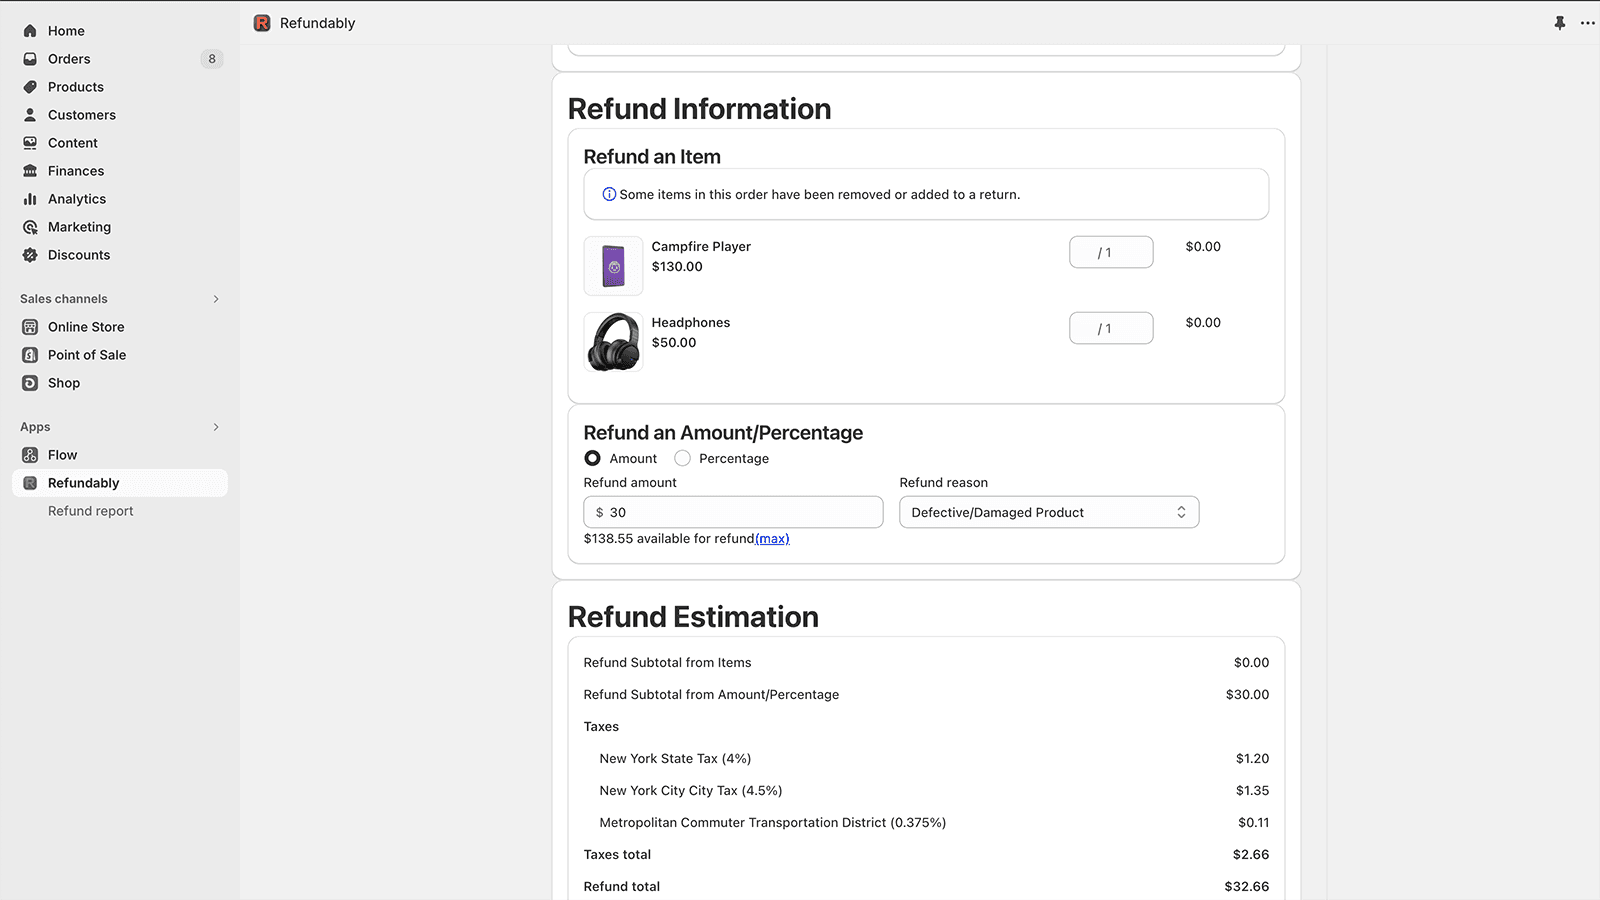Click the (max) refund link

772,539
